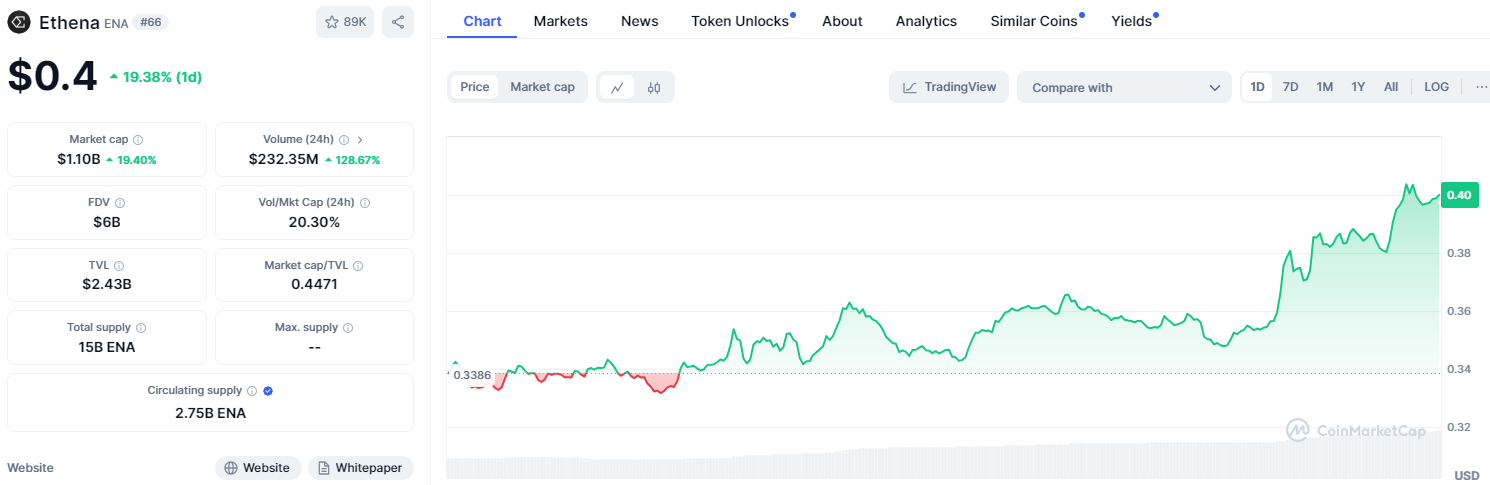Select the Market cap toggle
The image size is (1490, 485).
(543, 87)
